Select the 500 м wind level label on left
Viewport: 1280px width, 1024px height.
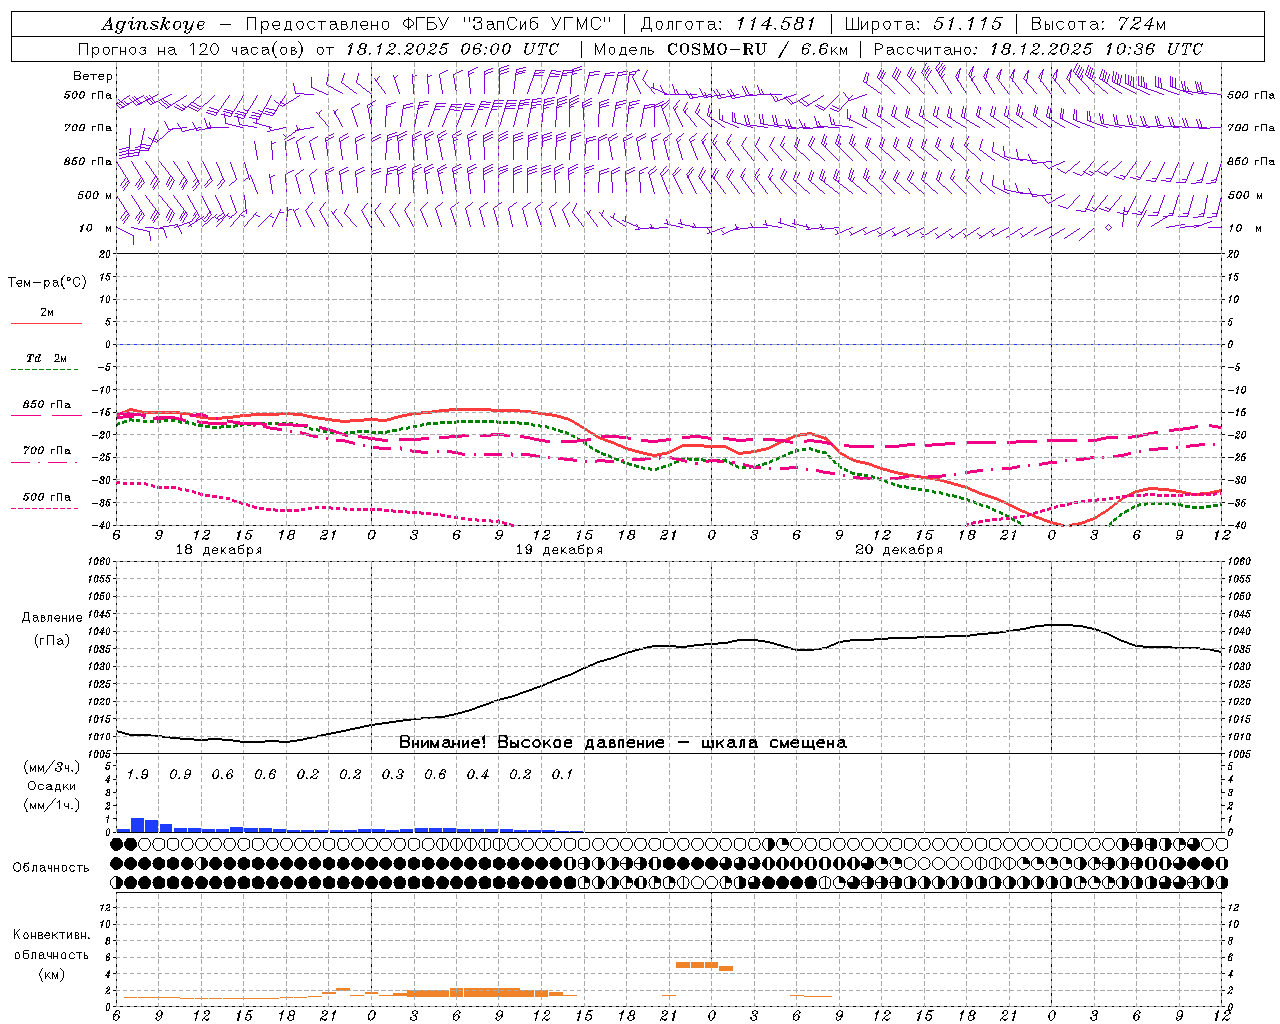tap(95, 195)
